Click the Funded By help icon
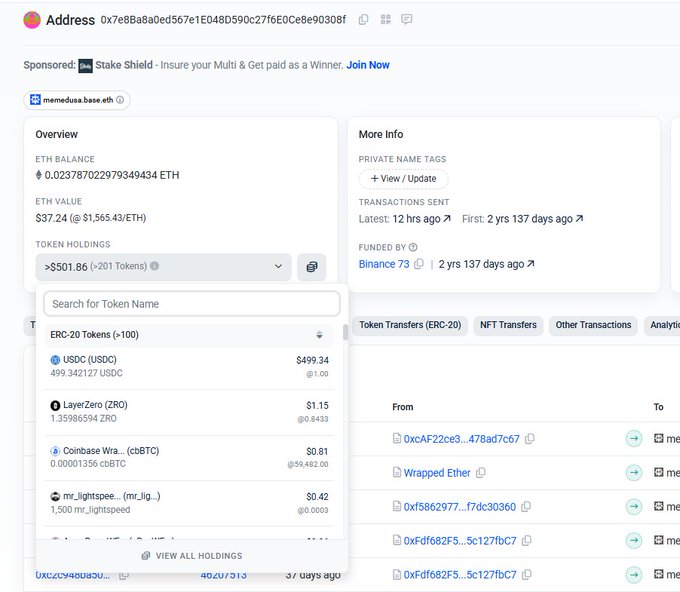The width and height of the screenshot is (680, 592). [x=413, y=247]
